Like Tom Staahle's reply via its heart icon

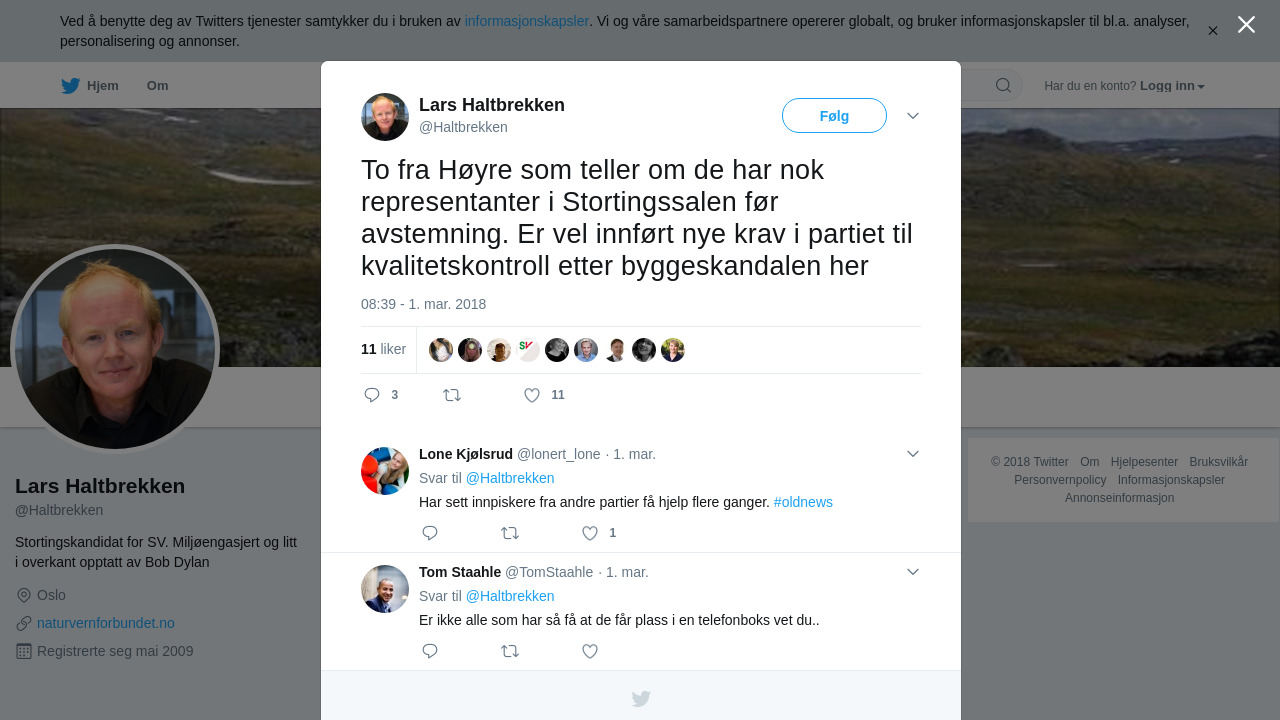[590, 651]
